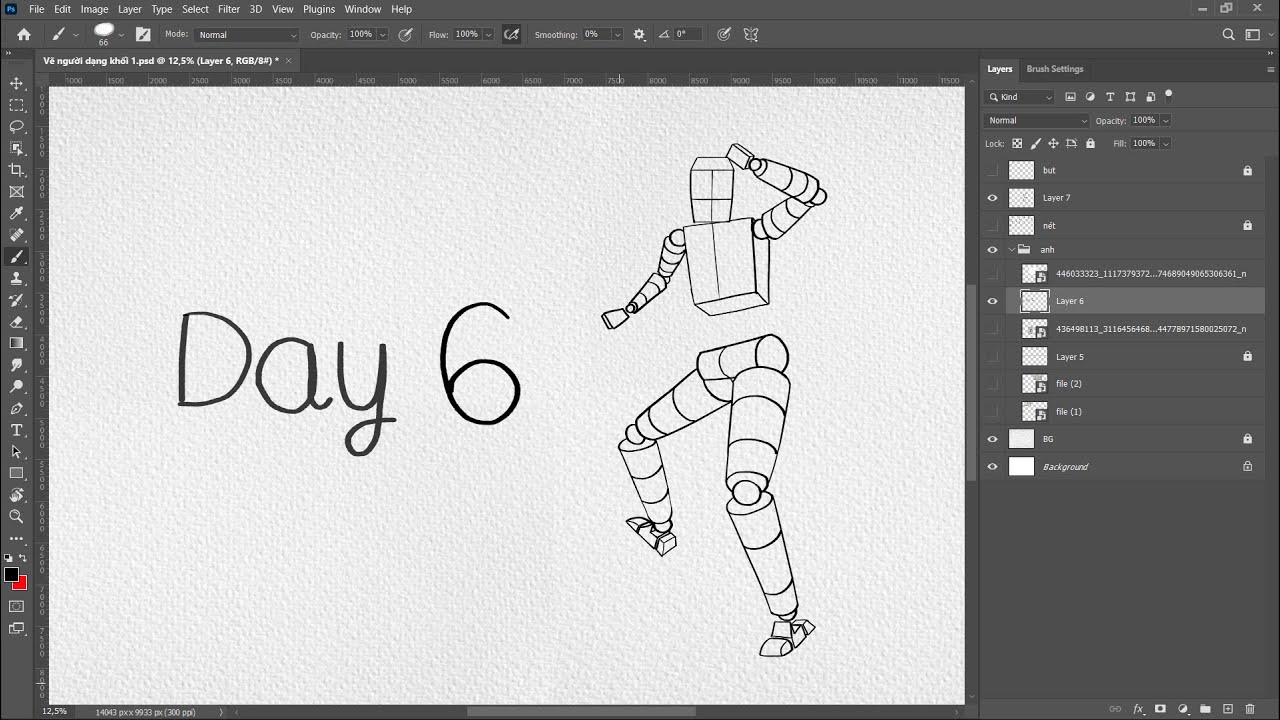The image size is (1280, 720).
Task: Select the Eraser tool
Action: 16,322
